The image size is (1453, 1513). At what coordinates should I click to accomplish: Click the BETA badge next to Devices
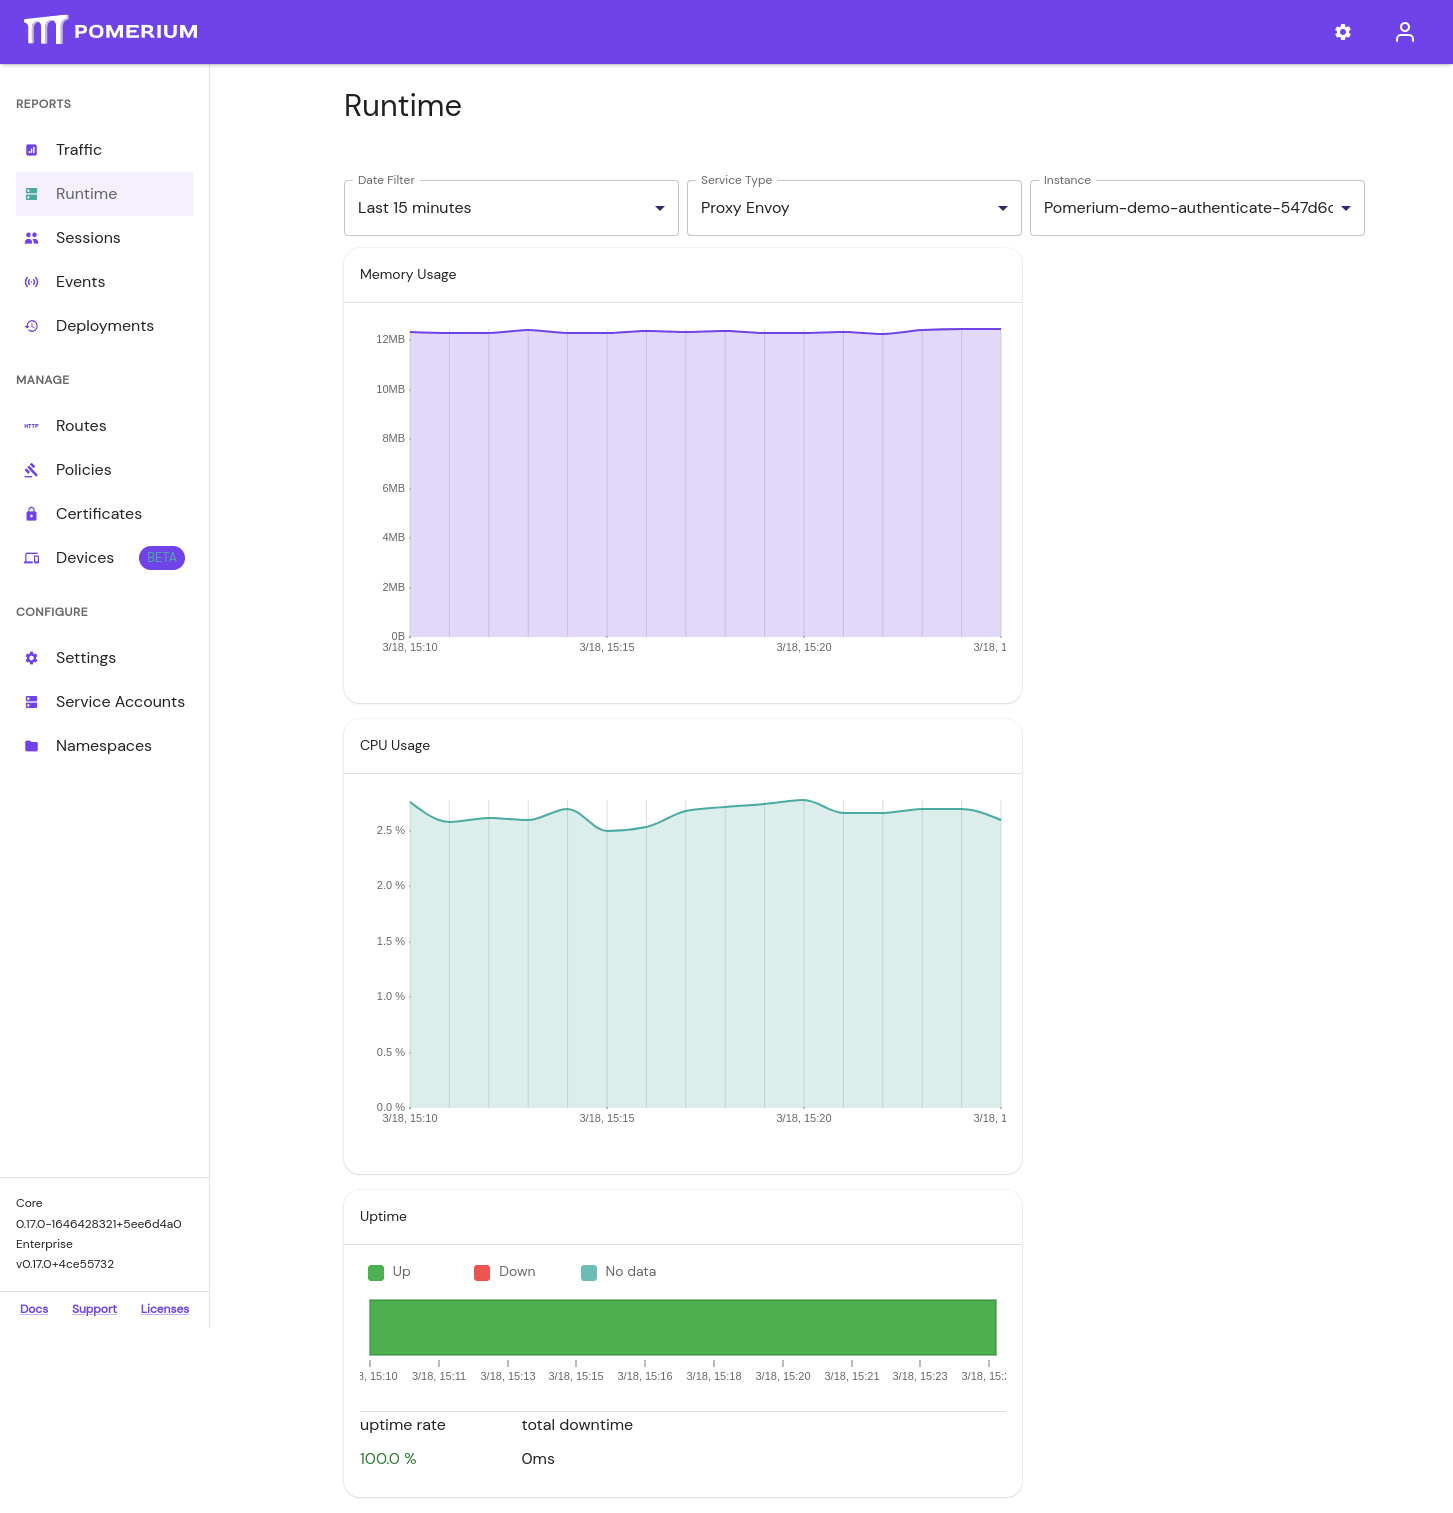click(162, 558)
